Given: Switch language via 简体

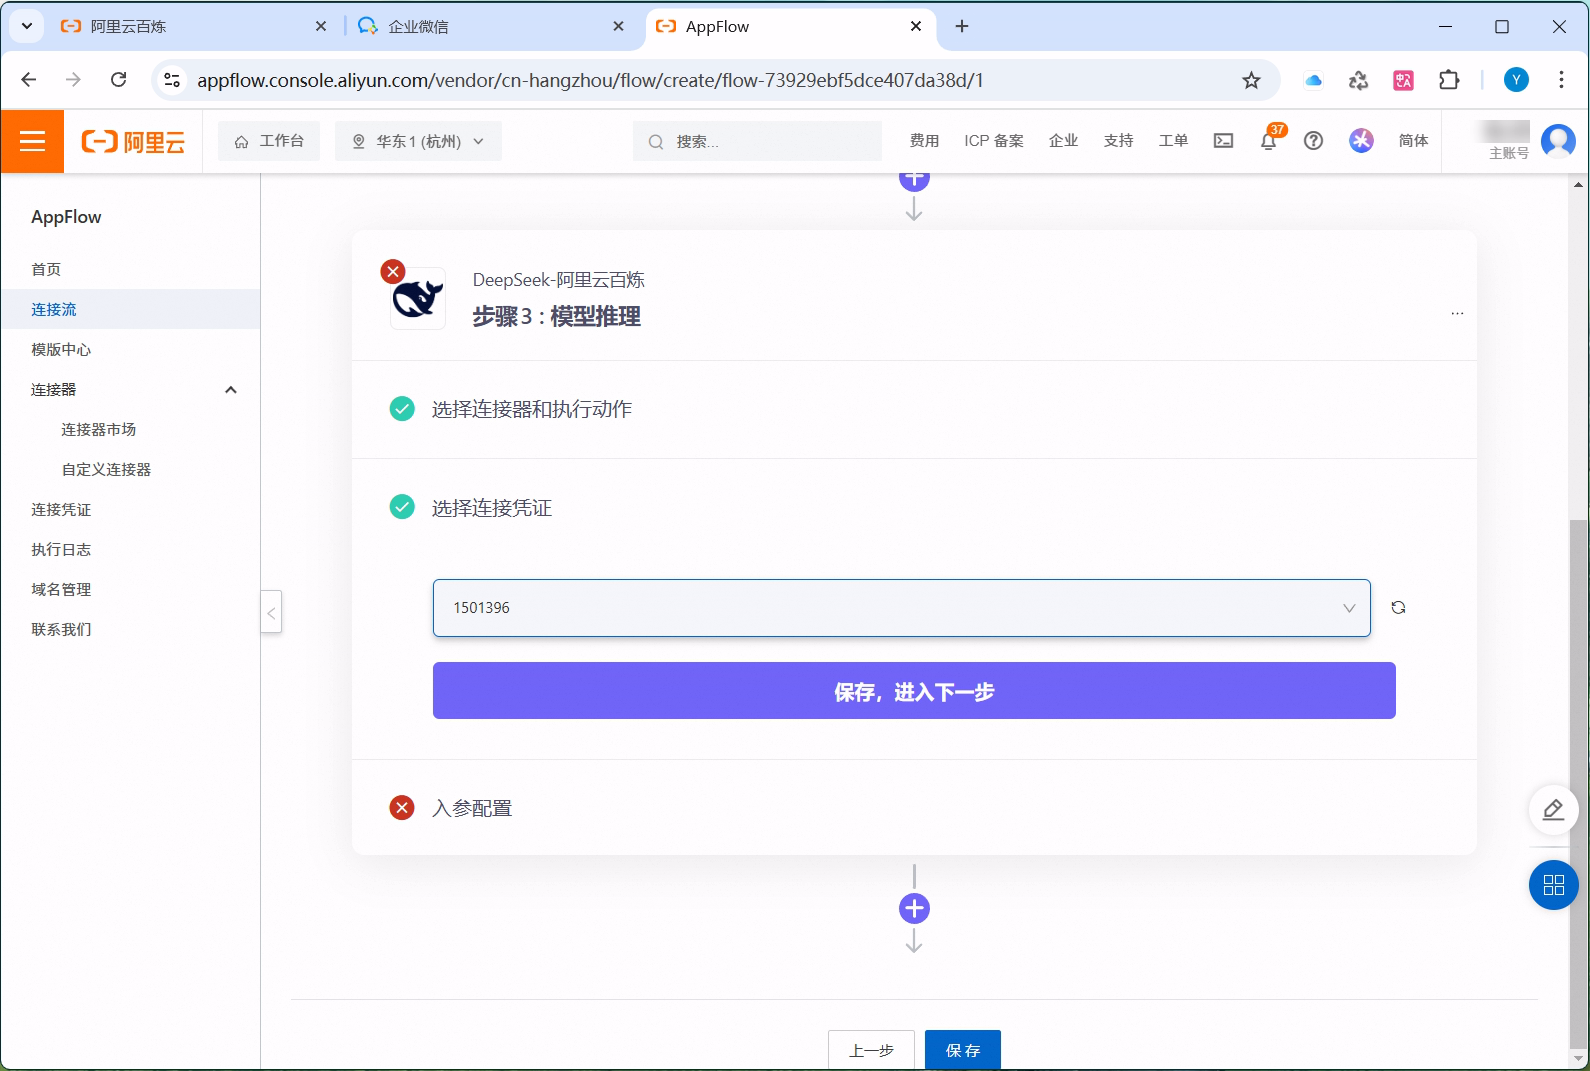Looking at the screenshot, I should click(1413, 141).
